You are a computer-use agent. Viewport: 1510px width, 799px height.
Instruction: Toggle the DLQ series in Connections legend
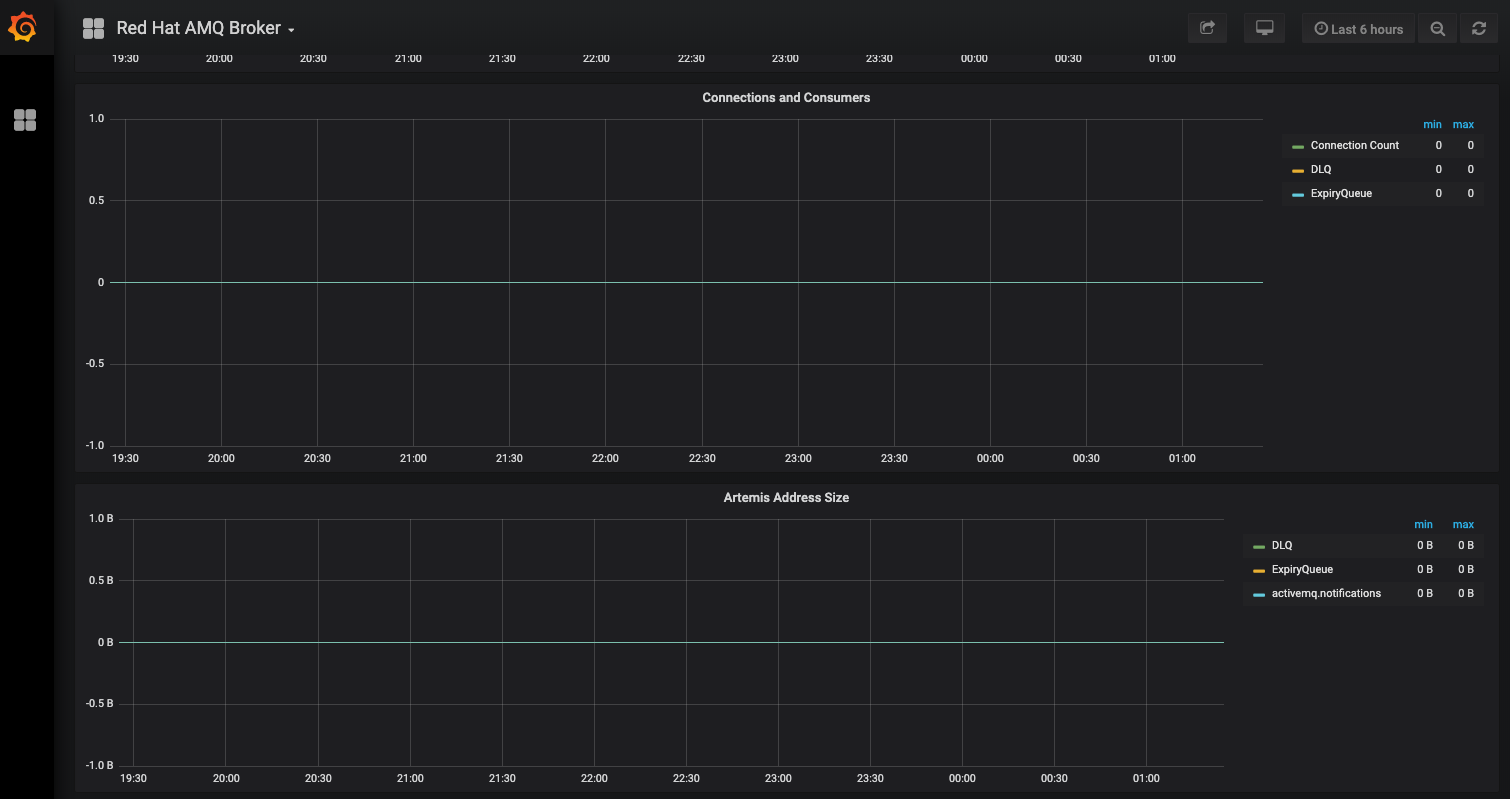coord(1321,169)
